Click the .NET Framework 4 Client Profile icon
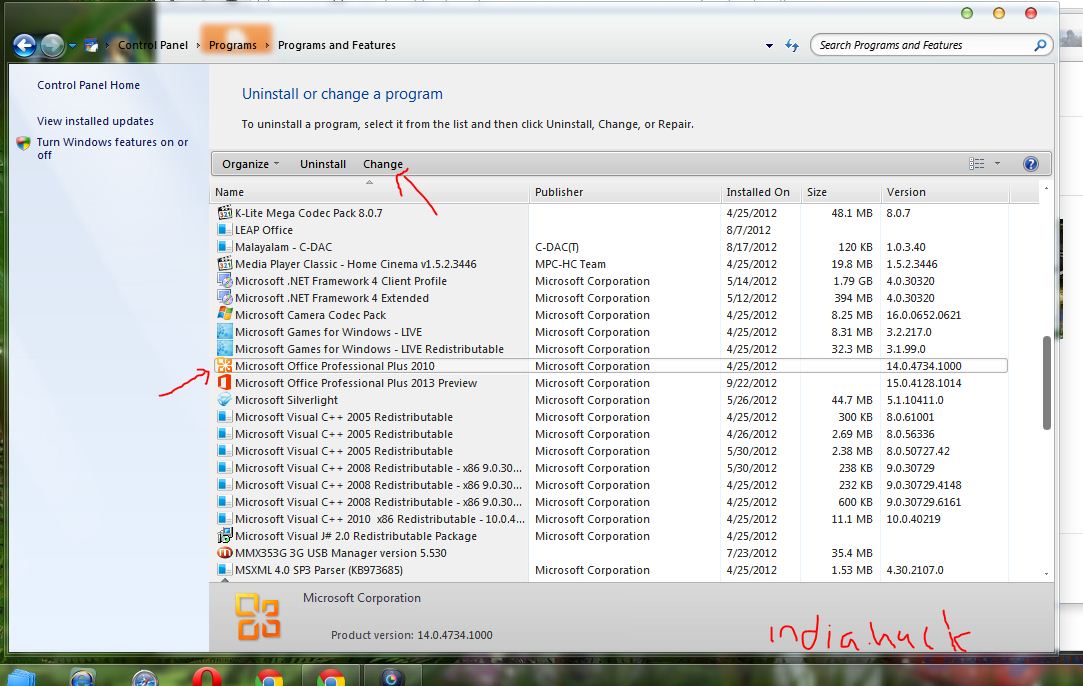This screenshot has width=1083, height=686. (224, 280)
